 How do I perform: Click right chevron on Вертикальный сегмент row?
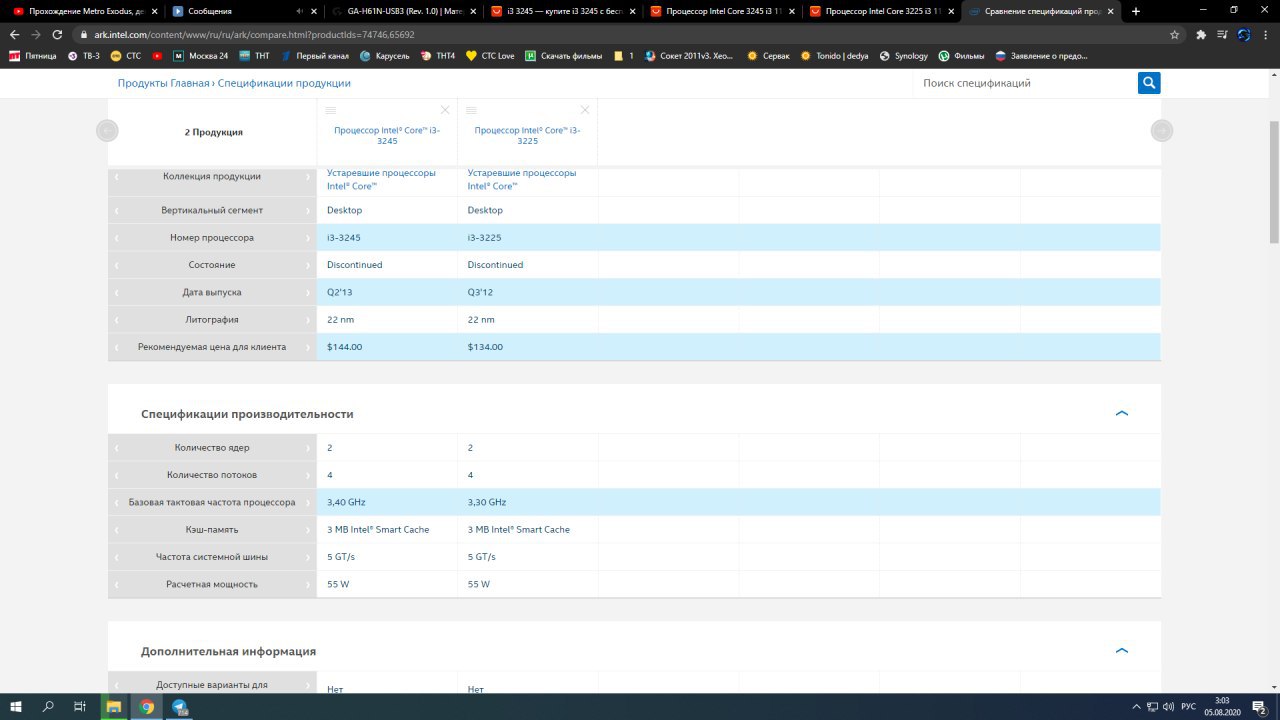[308, 211]
